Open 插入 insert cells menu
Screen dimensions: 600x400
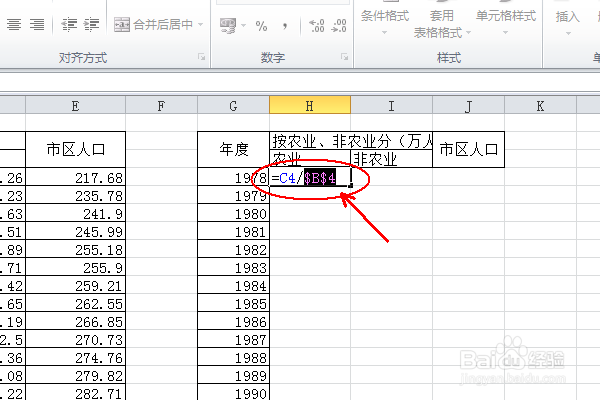568,21
